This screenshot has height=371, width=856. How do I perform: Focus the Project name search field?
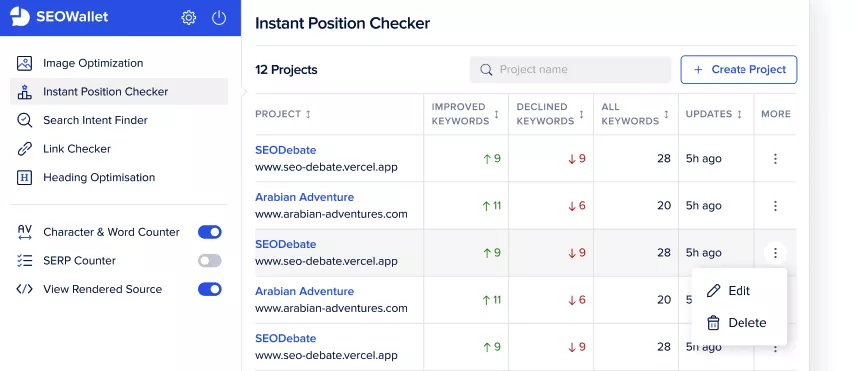point(570,70)
